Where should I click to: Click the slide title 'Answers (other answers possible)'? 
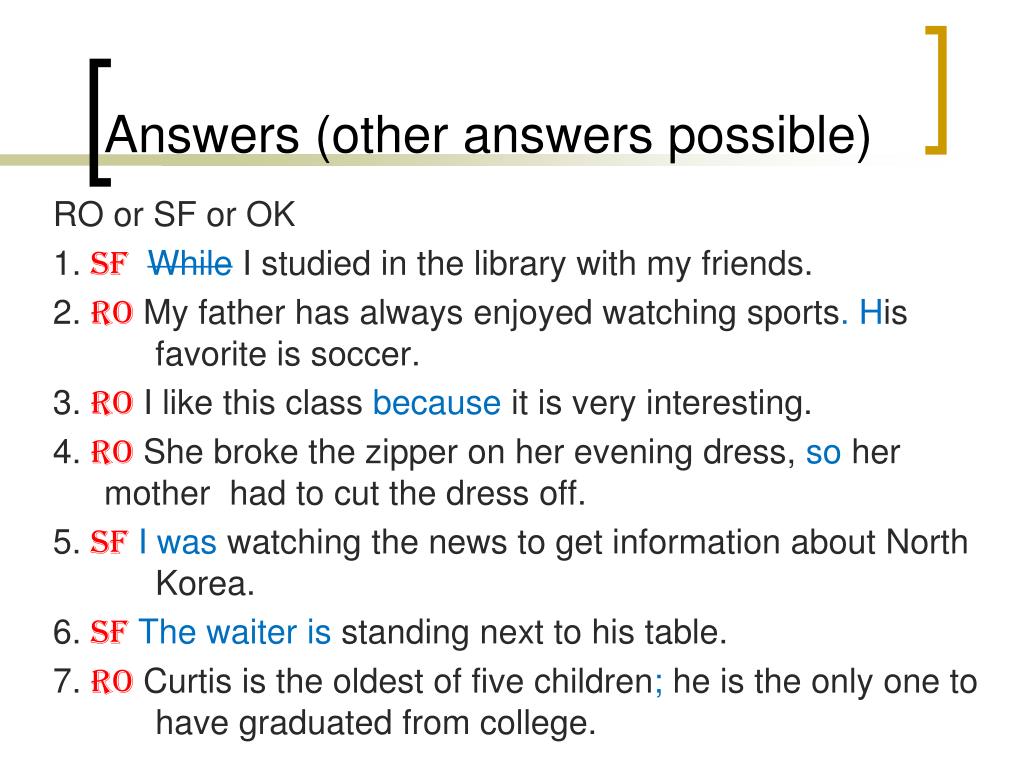(488, 136)
